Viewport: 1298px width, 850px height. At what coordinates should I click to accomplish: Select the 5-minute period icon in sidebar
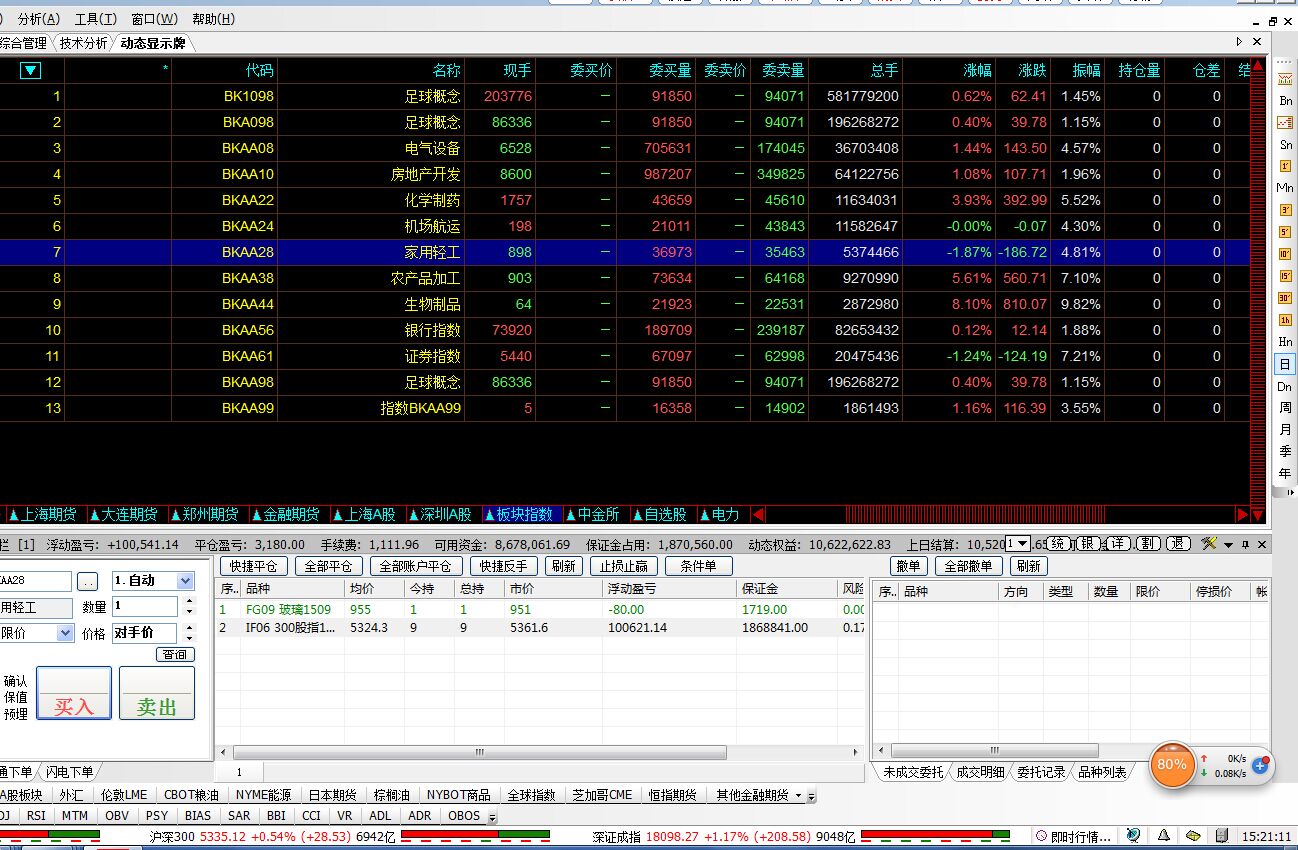coord(1285,232)
